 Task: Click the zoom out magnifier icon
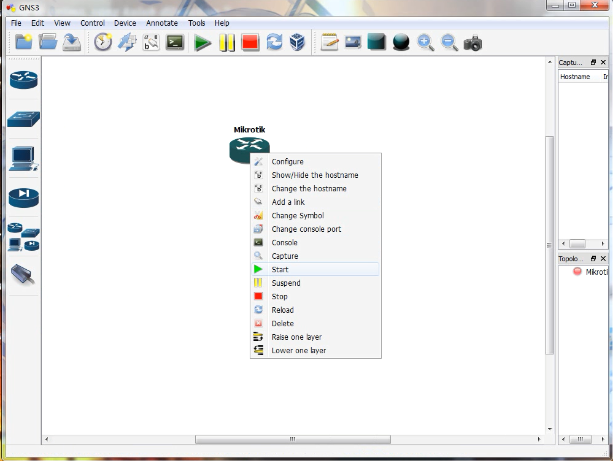click(x=449, y=43)
